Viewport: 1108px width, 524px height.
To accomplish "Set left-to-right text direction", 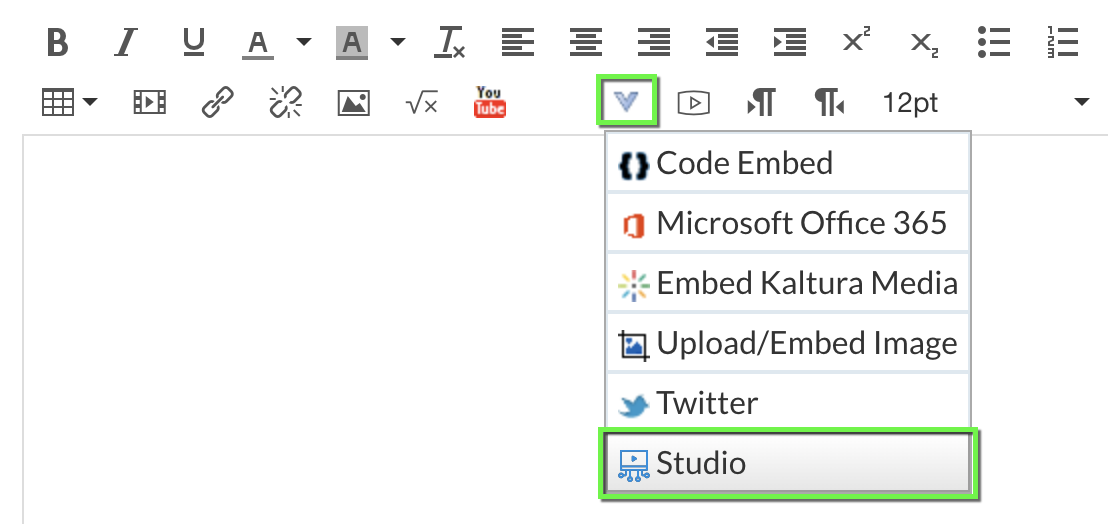I will [x=761, y=103].
